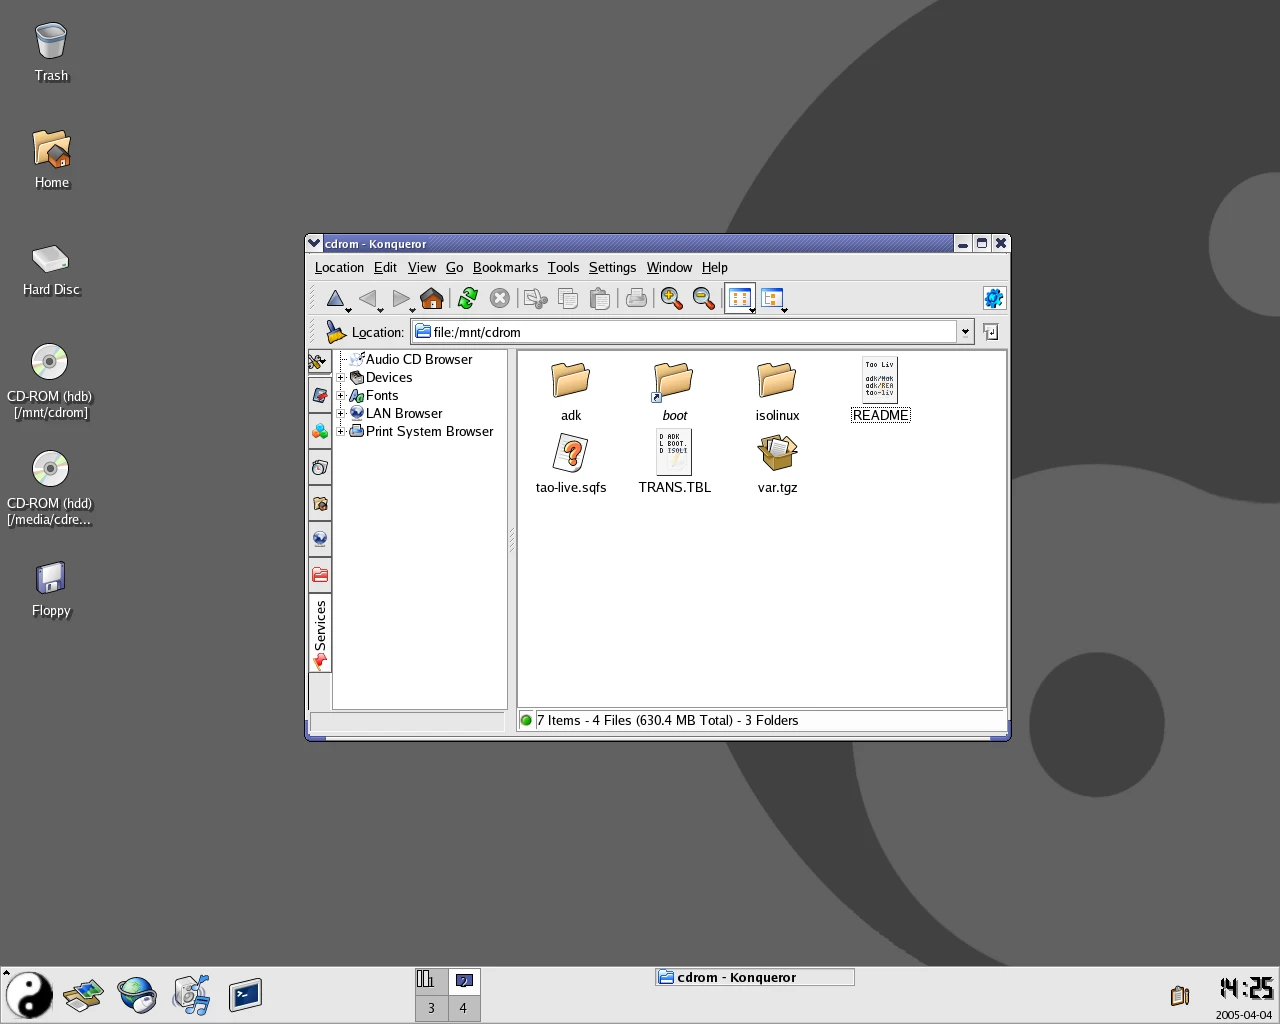The width and height of the screenshot is (1280, 1024).
Task: Switch to Icon View mode
Action: [x=739, y=298]
